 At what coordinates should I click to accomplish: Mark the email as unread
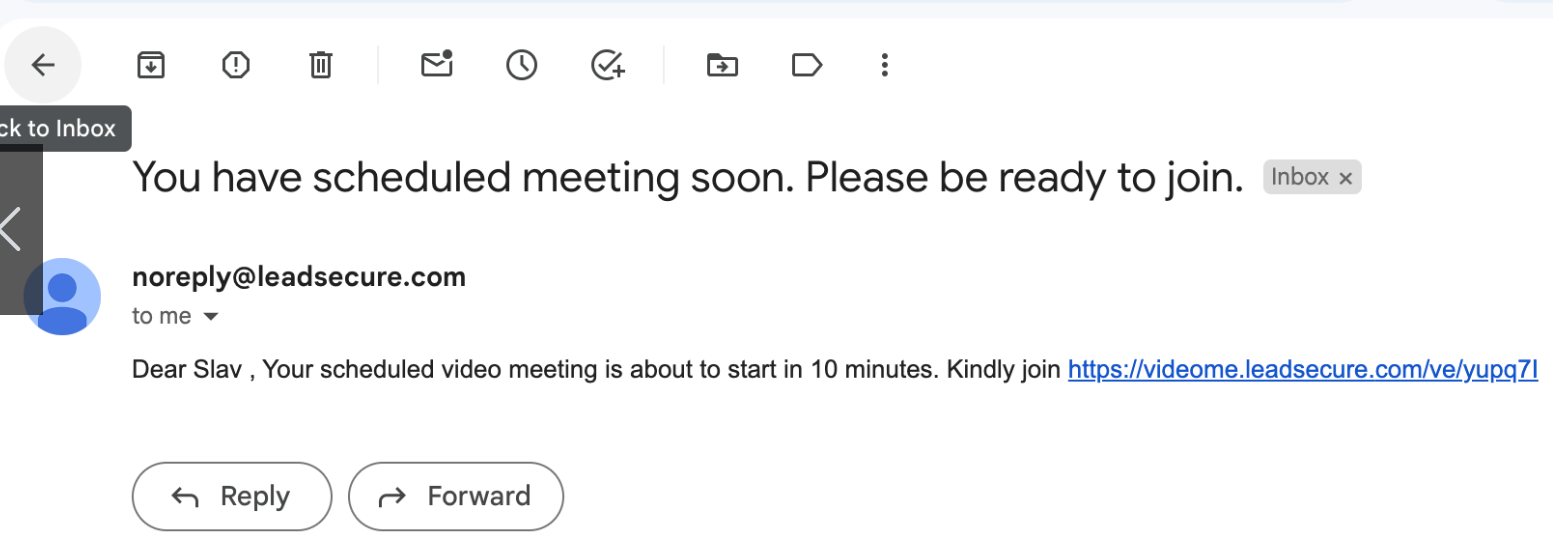coord(436,65)
